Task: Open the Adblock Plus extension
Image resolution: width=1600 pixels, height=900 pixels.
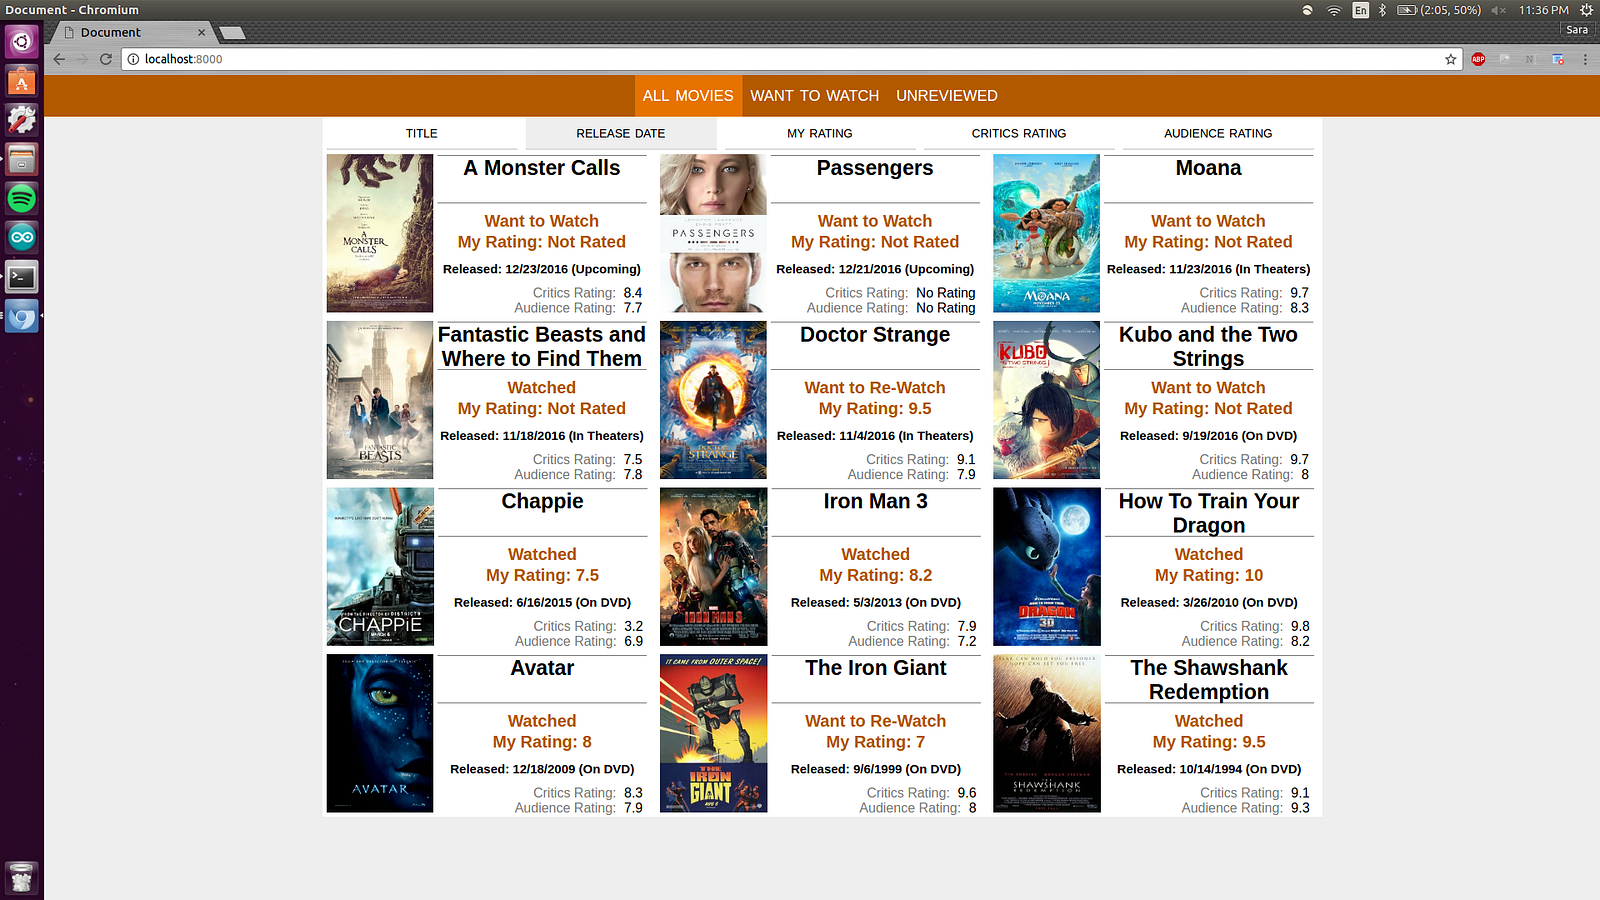Action: click(x=1478, y=59)
